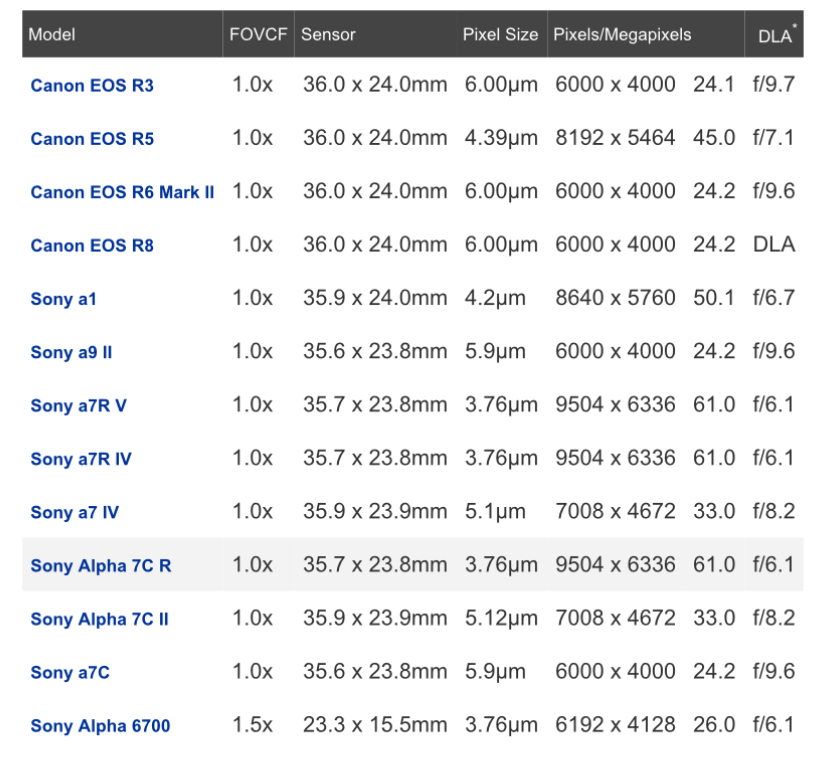Click 23.3 x 15.5mm sensor for Sony Alpha 6700
This screenshot has width=828, height=768.
click(375, 725)
